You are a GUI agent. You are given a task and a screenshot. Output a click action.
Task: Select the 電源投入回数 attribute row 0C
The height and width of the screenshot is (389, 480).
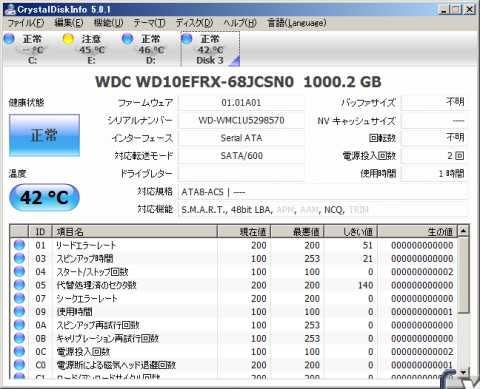(x=234, y=352)
